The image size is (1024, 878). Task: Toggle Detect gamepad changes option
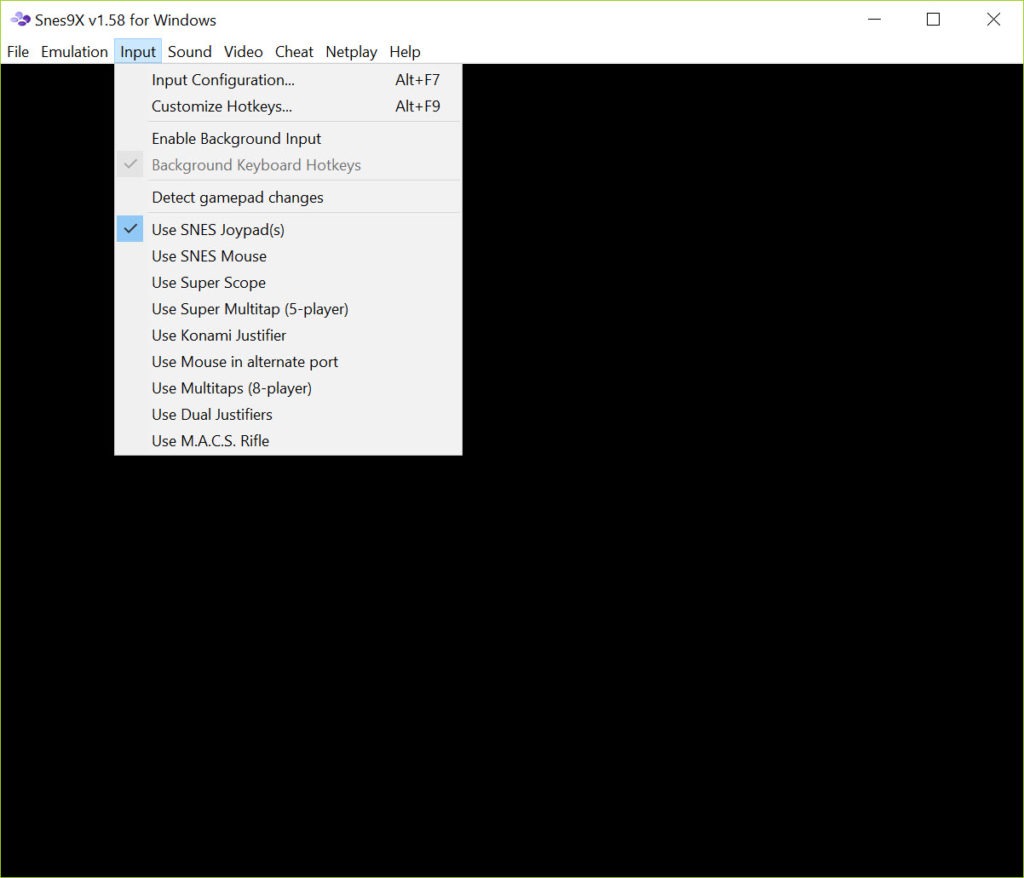coord(288,197)
